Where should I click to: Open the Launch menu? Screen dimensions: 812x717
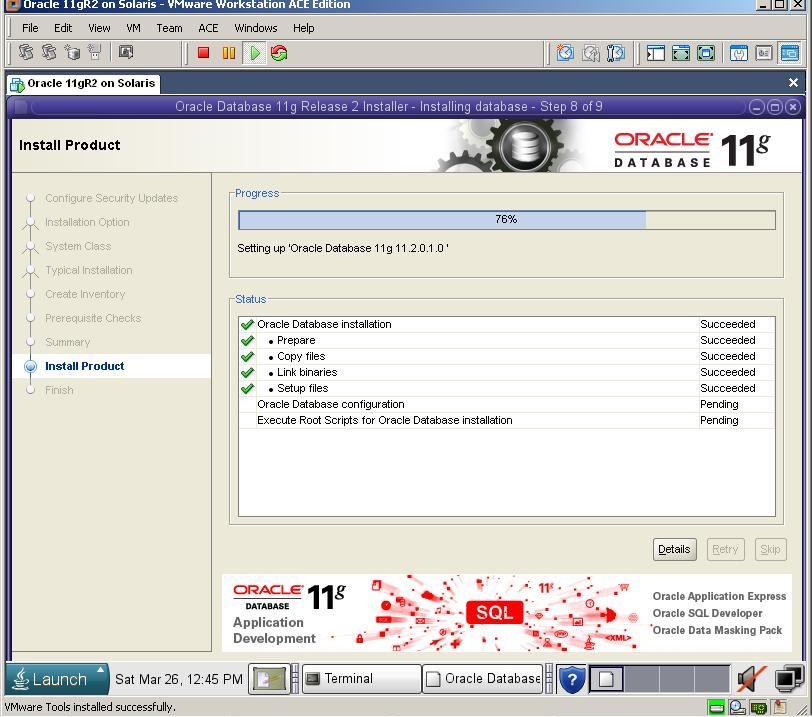[55, 679]
